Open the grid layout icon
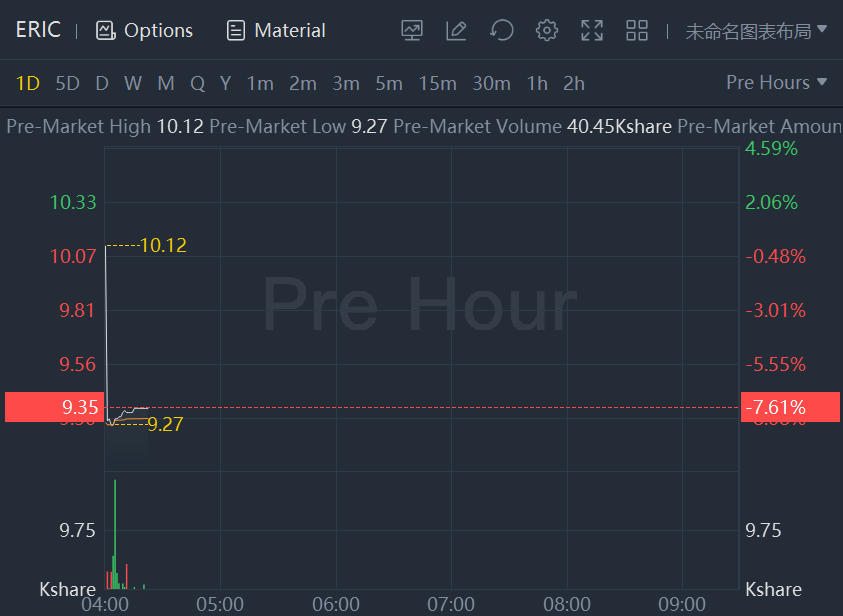 click(x=637, y=30)
